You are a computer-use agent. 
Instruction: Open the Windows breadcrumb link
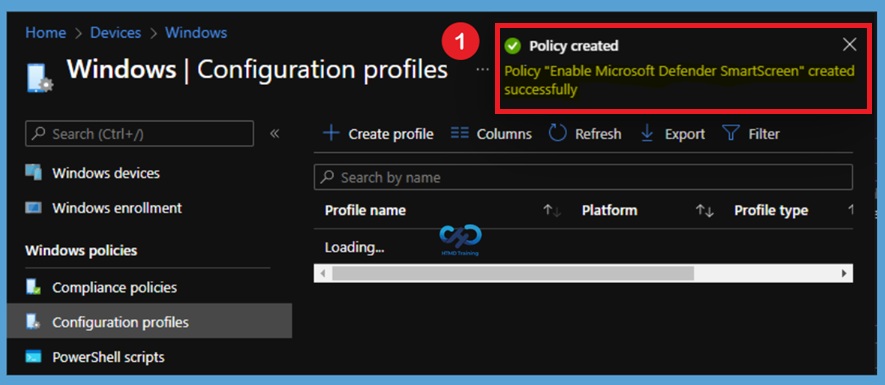click(x=196, y=33)
